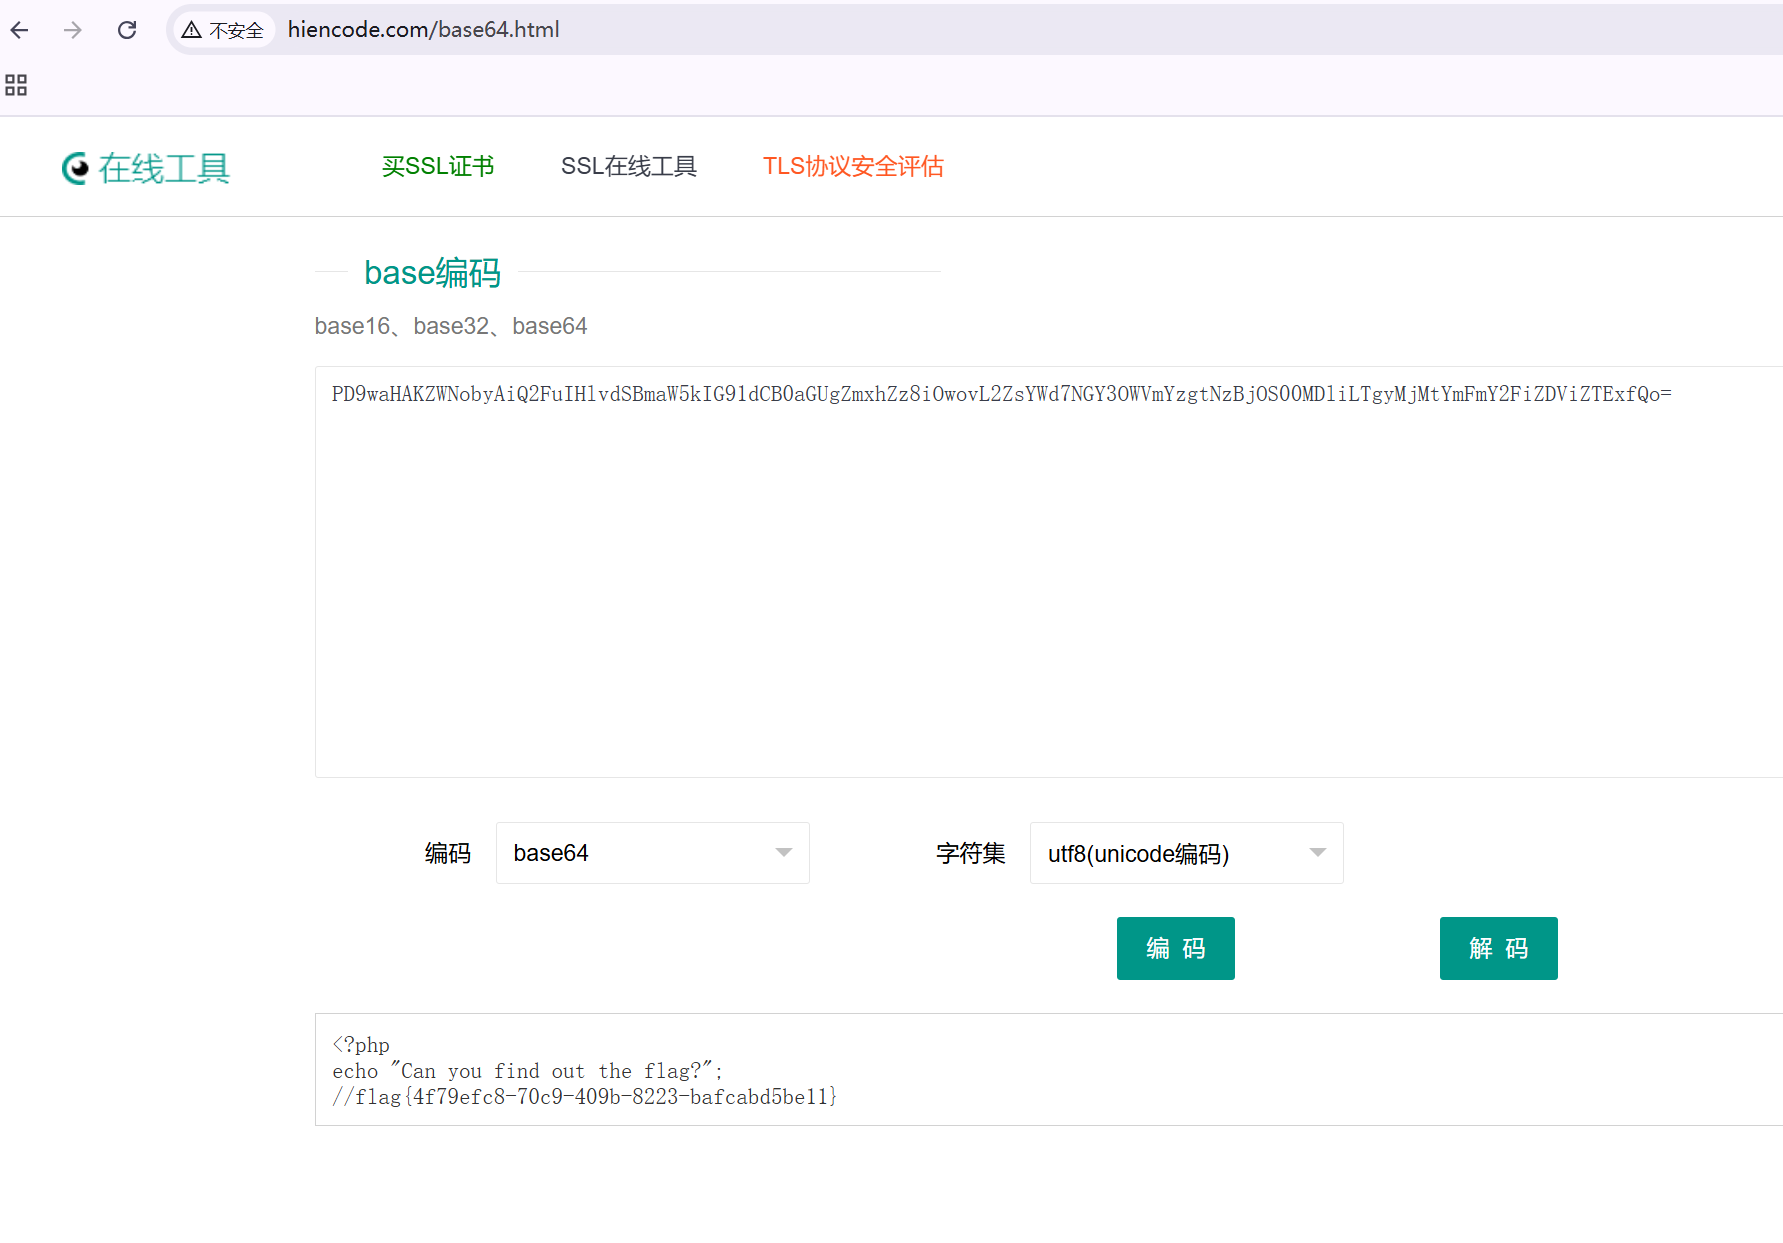Click the base编码 page heading
The height and width of the screenshot is (1243, 1783).
click(x=431, y=272)
